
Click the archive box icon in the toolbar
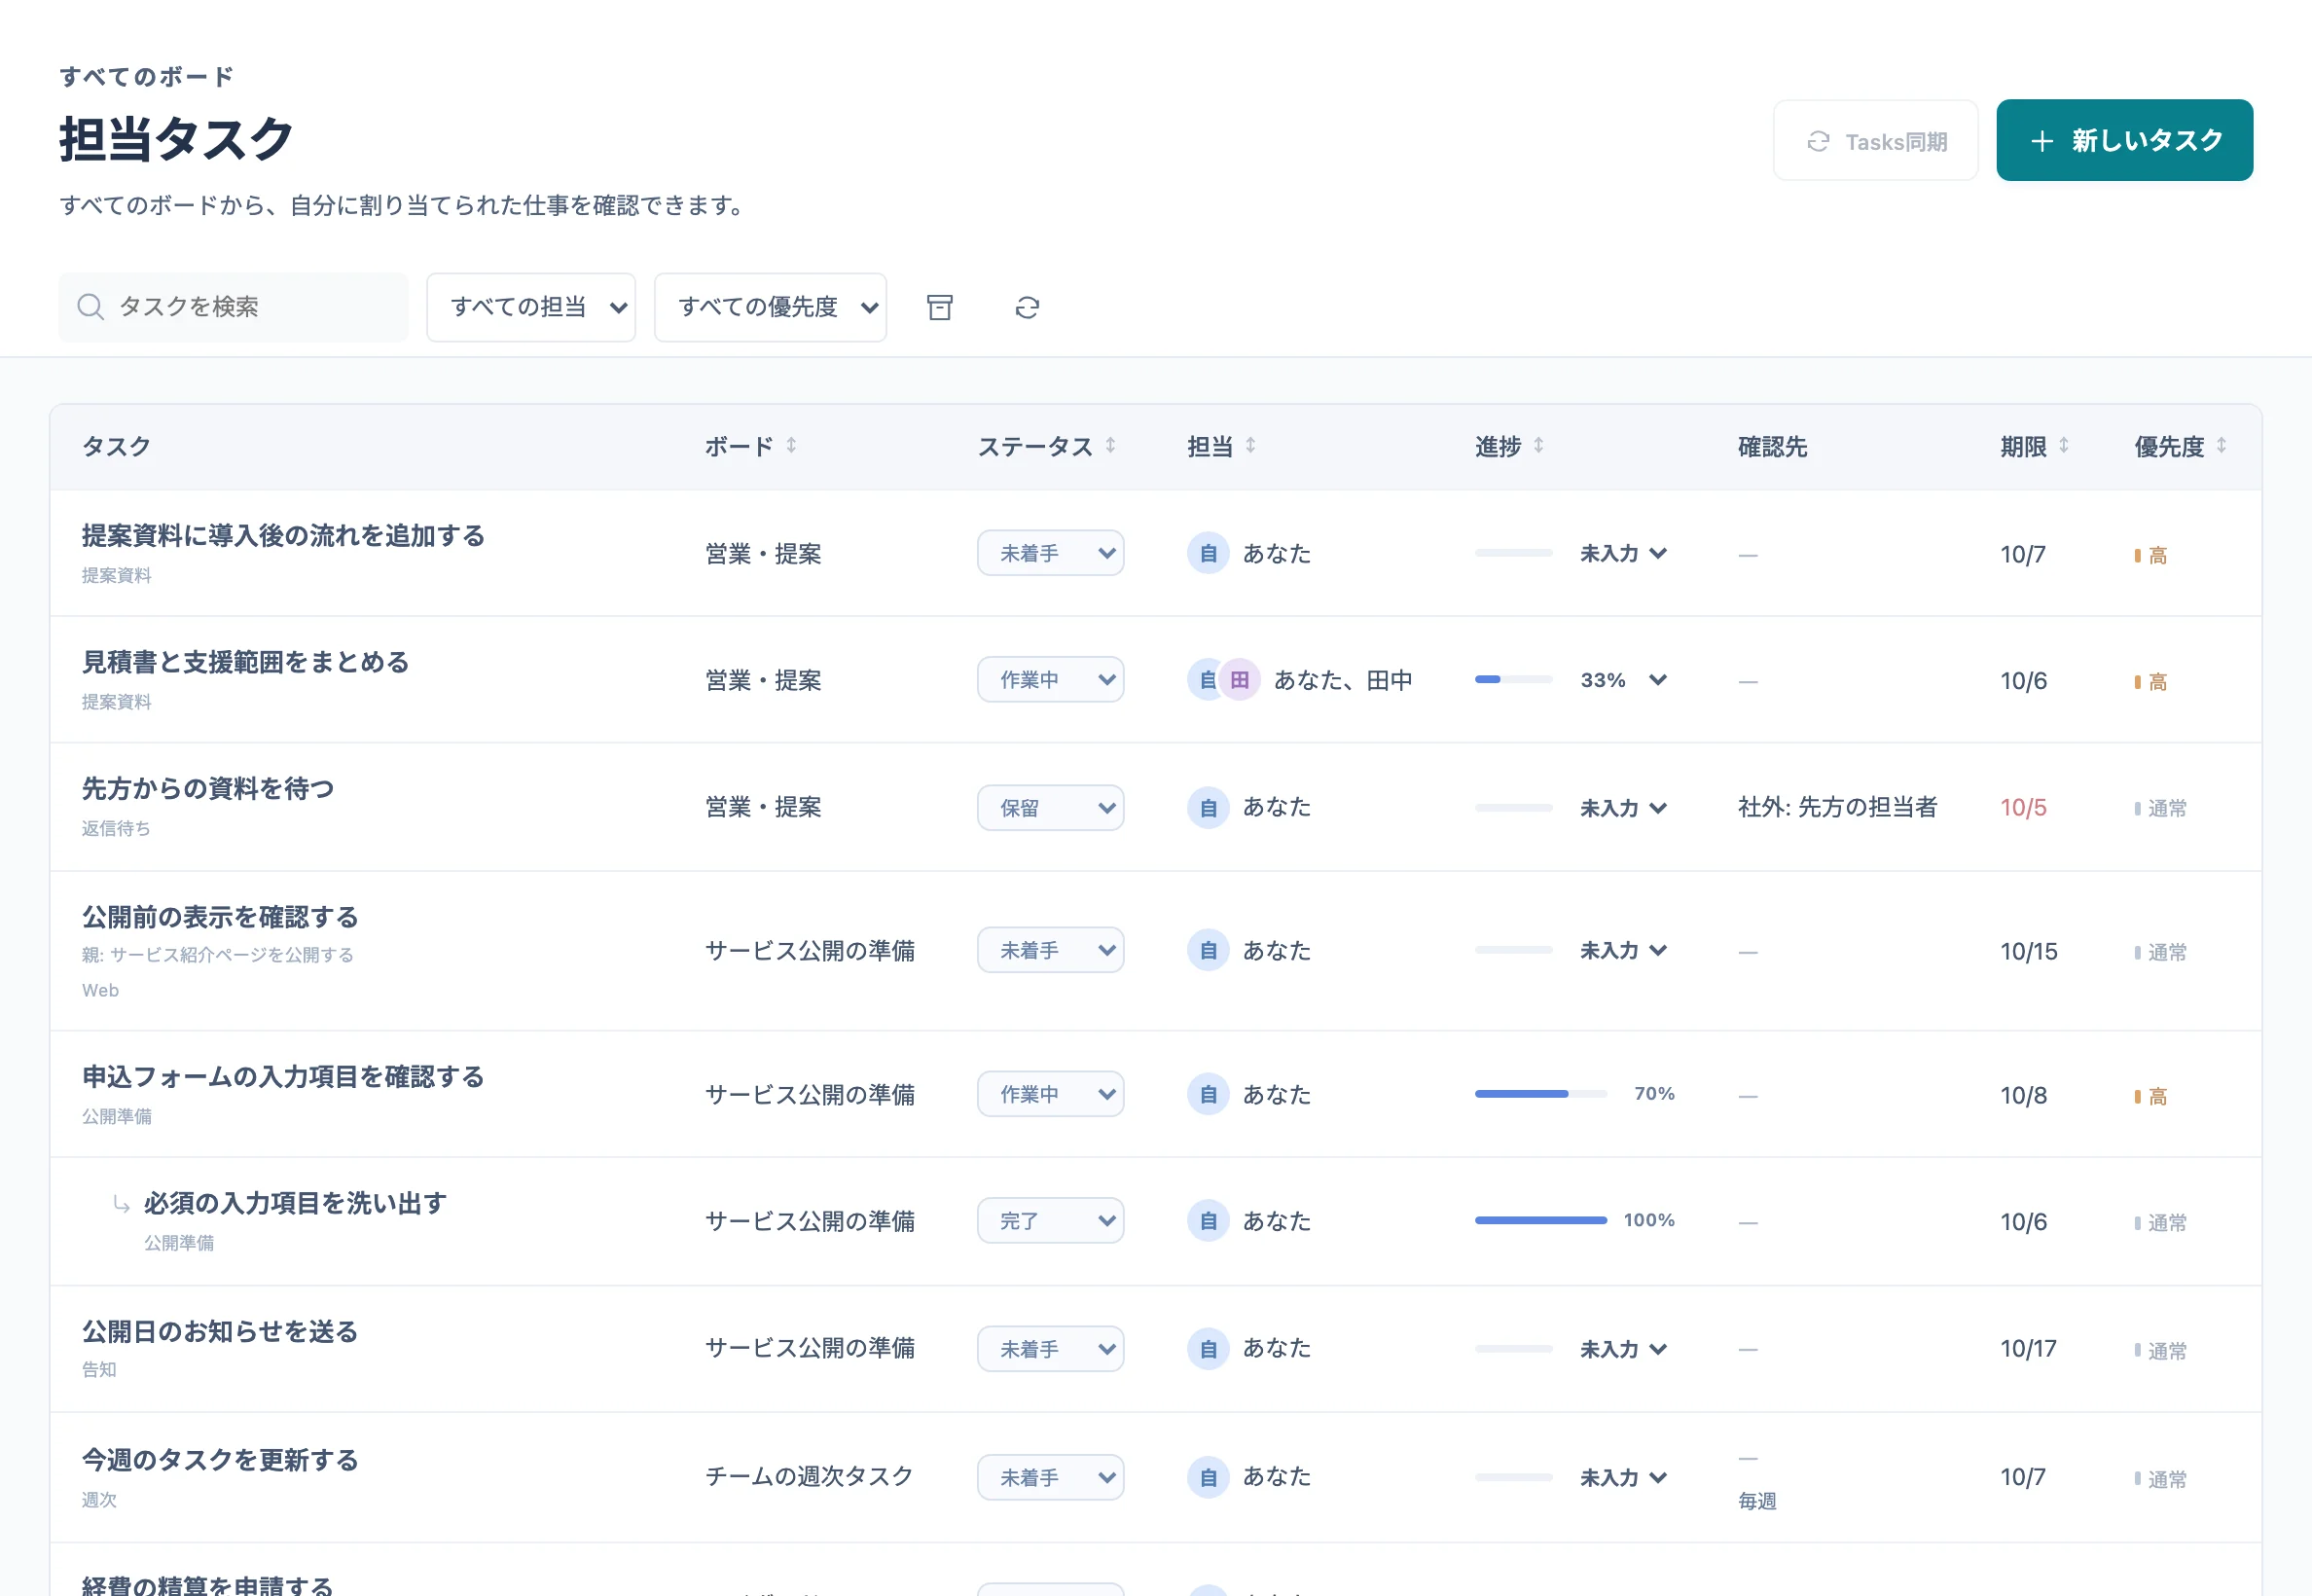(x=939, y=307)
